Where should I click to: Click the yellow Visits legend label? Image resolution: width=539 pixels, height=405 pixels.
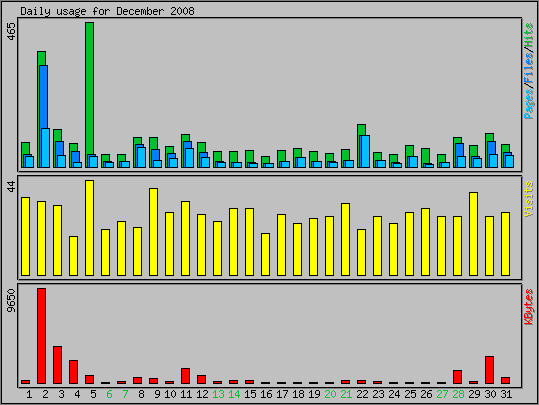529,199
